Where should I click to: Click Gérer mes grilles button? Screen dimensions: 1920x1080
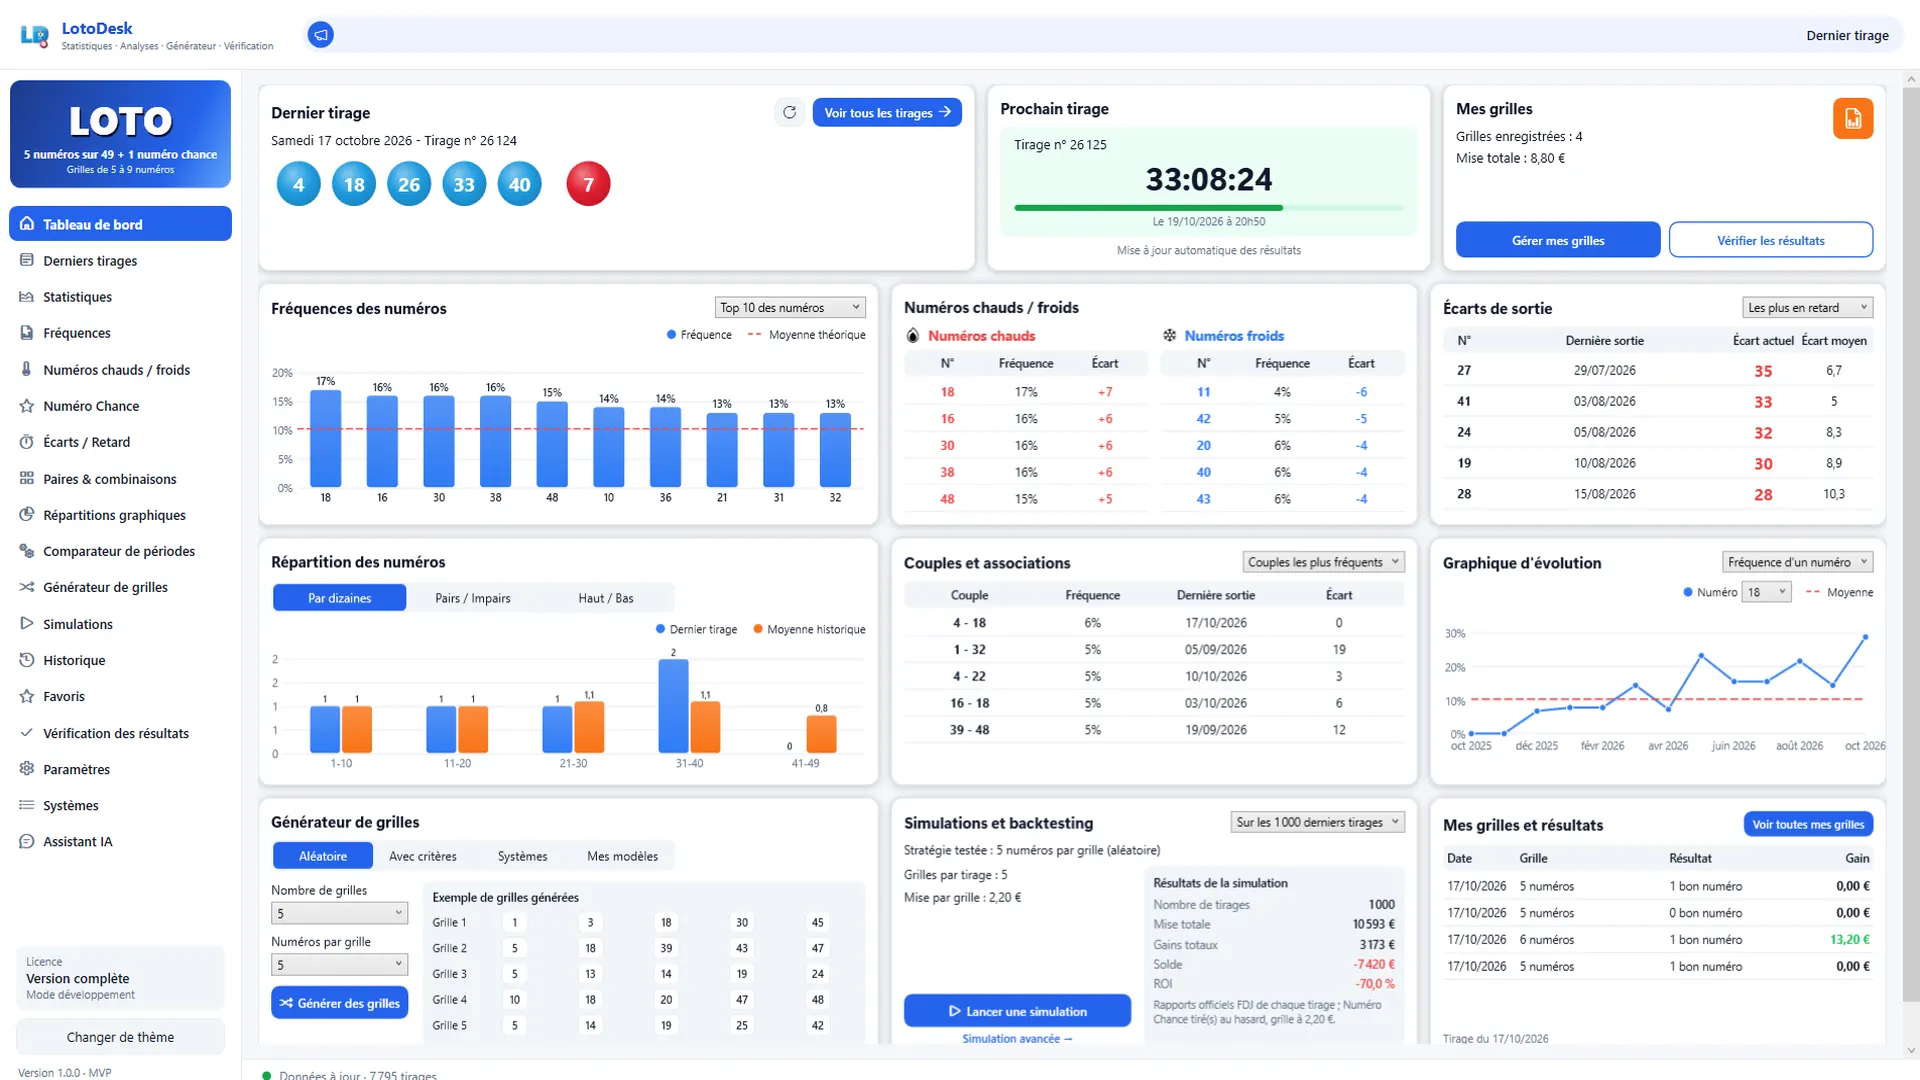pos(1558,241)
